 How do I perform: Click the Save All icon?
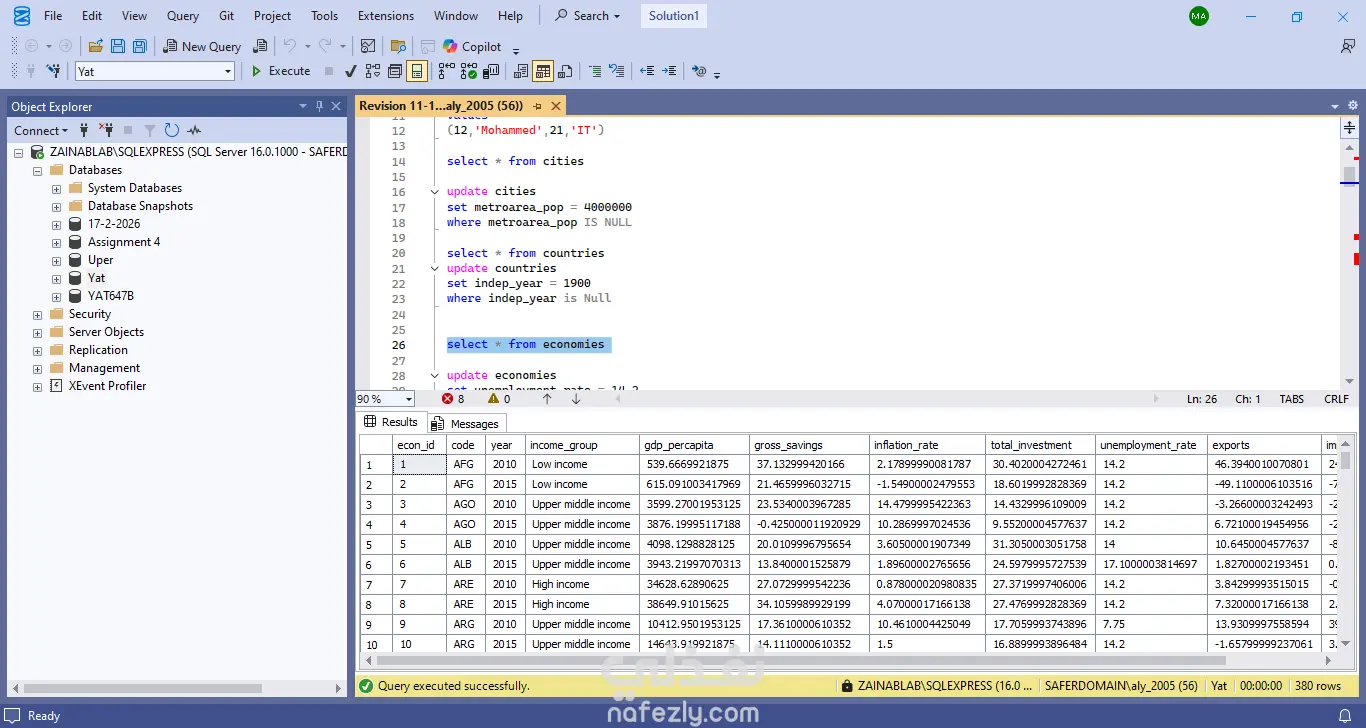(x=139, y=46)
